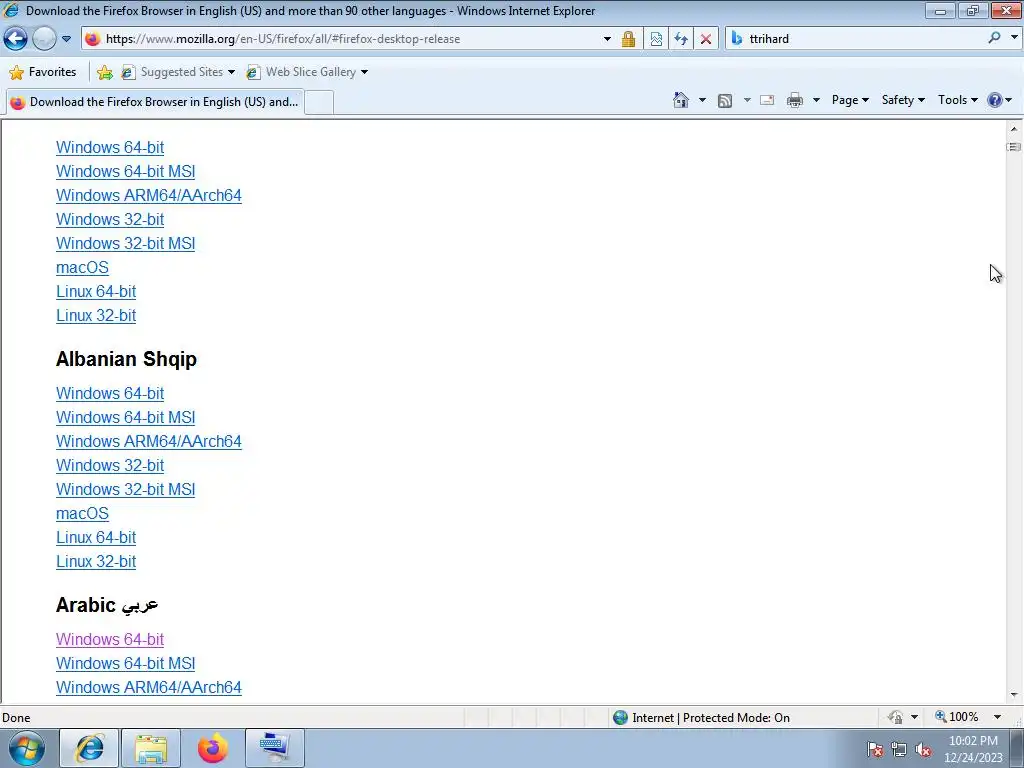Click Albanian Windows 32-bit link
The width and height of the screenshot is (1024, 768).
[110, 466]
